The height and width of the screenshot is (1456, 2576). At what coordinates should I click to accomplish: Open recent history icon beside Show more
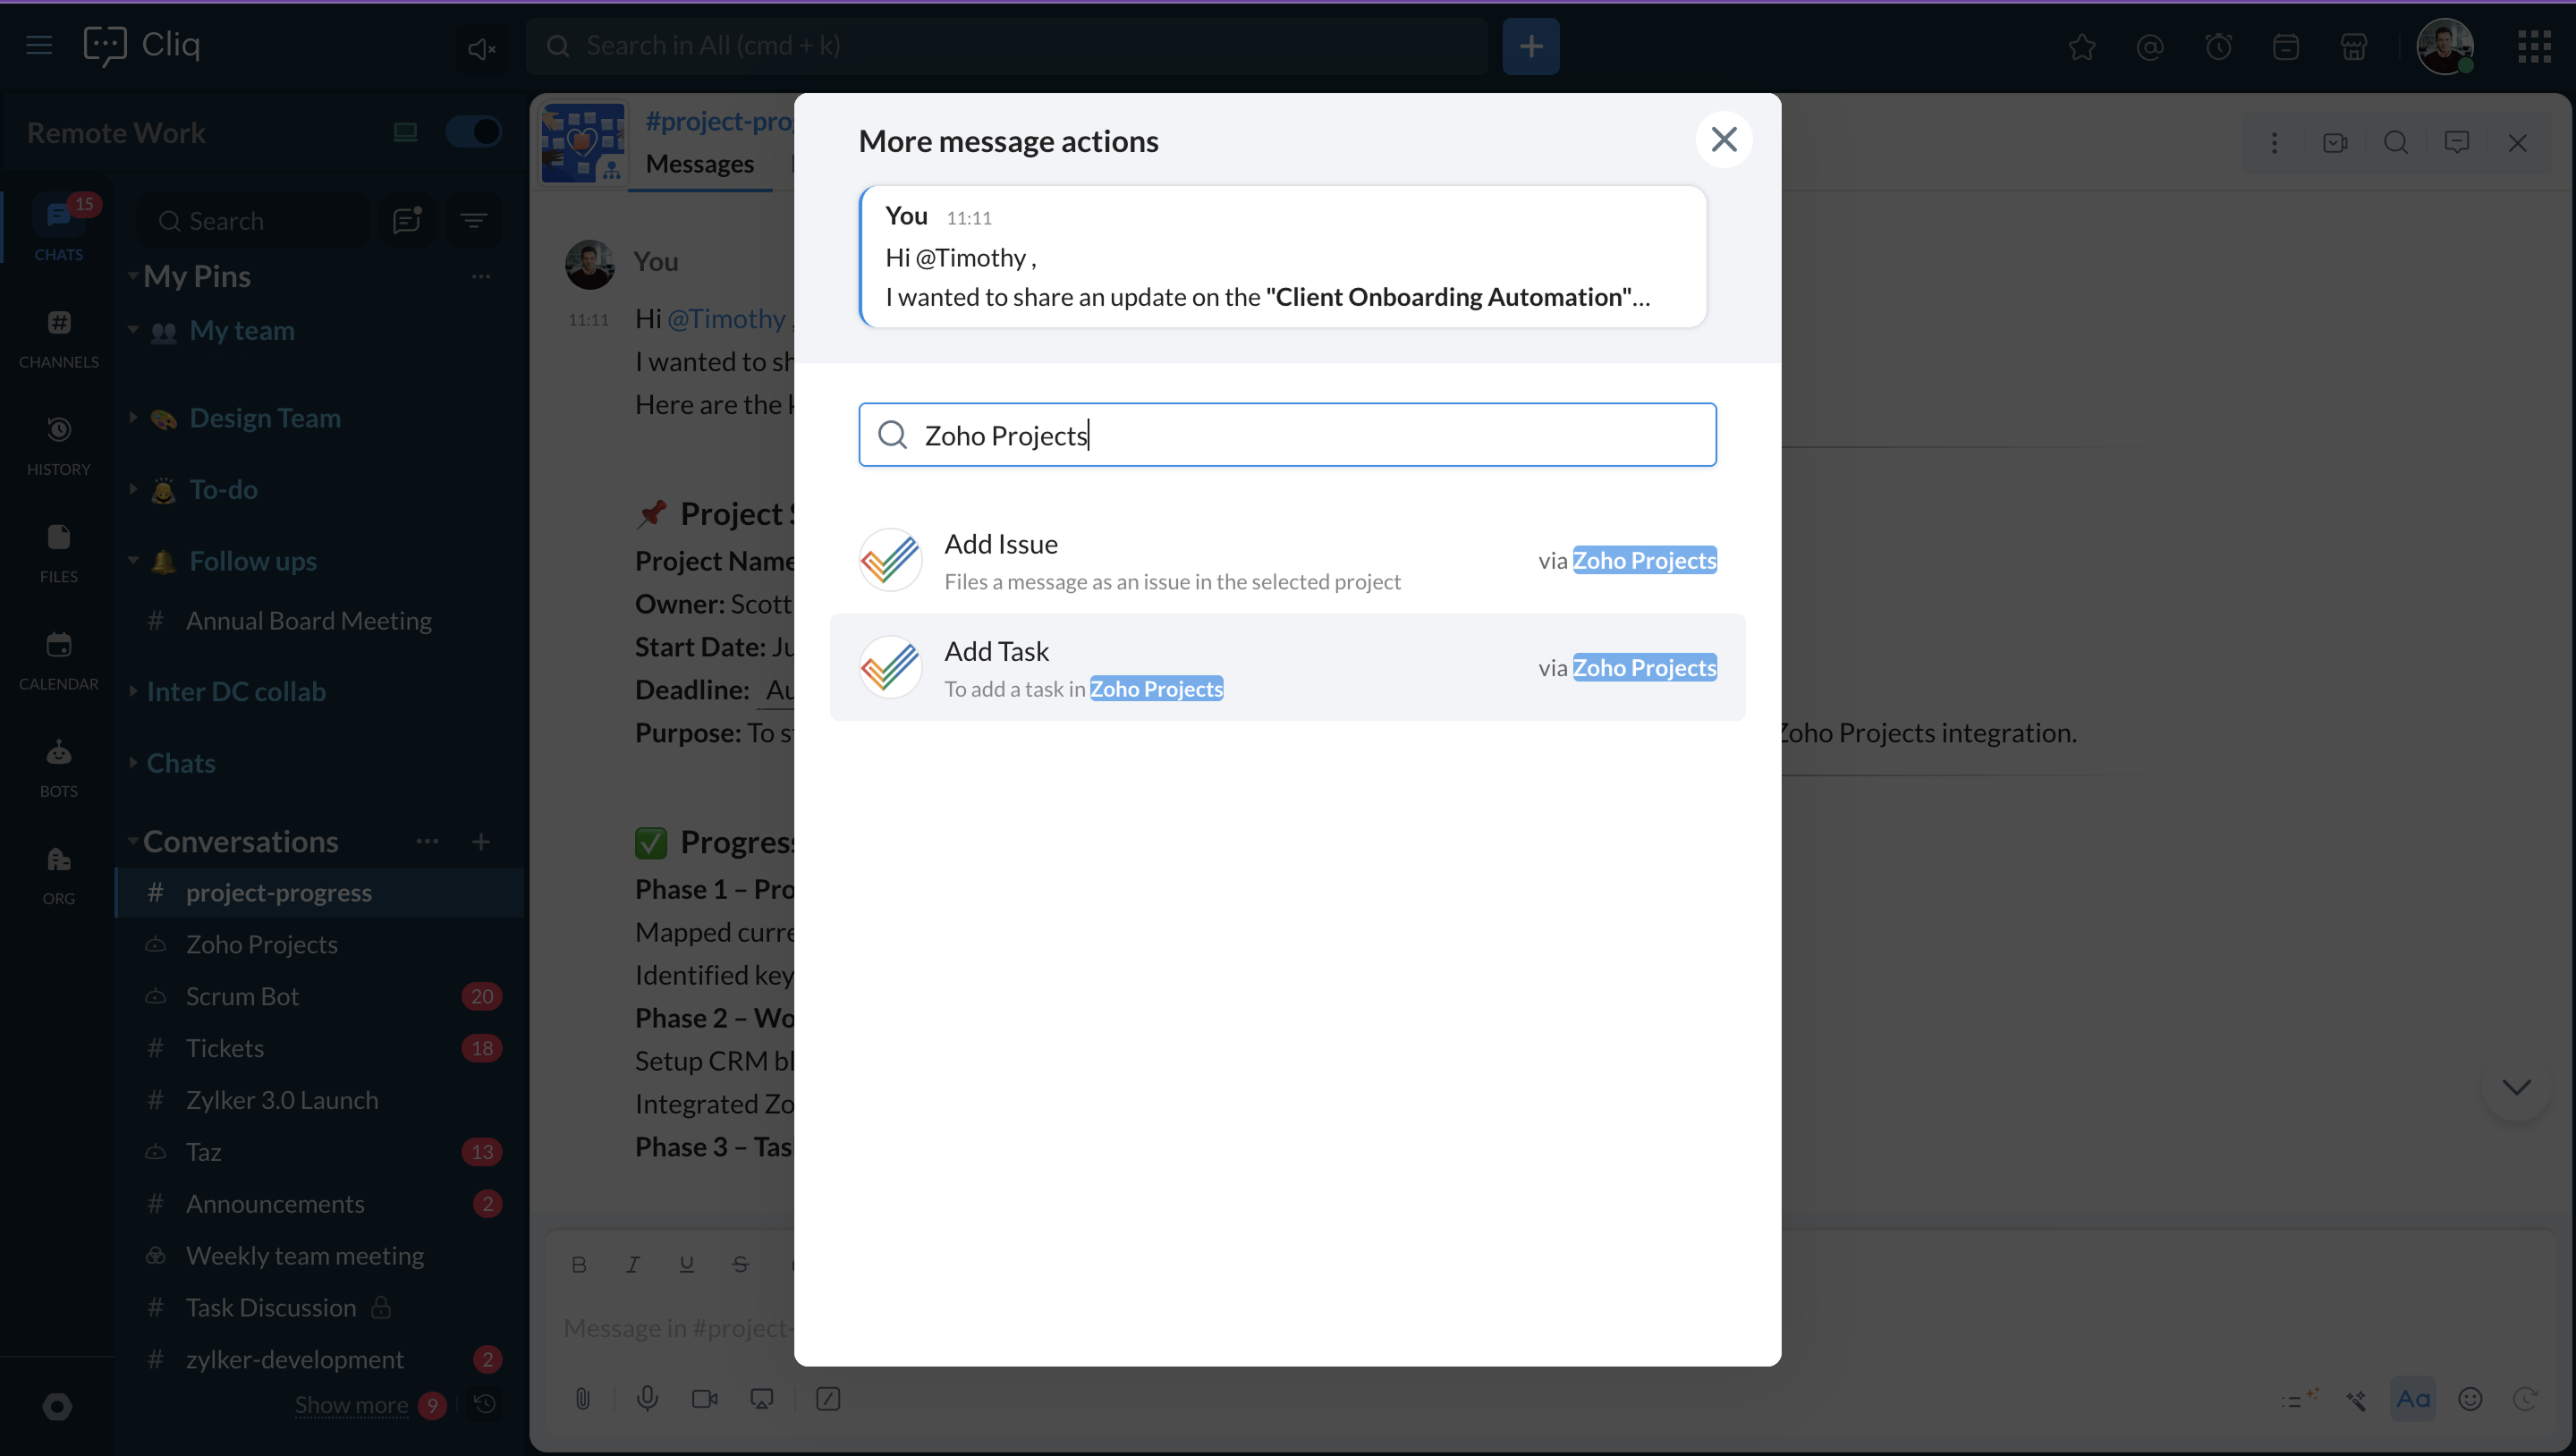pyautogui.click(x=485, y=1405)
